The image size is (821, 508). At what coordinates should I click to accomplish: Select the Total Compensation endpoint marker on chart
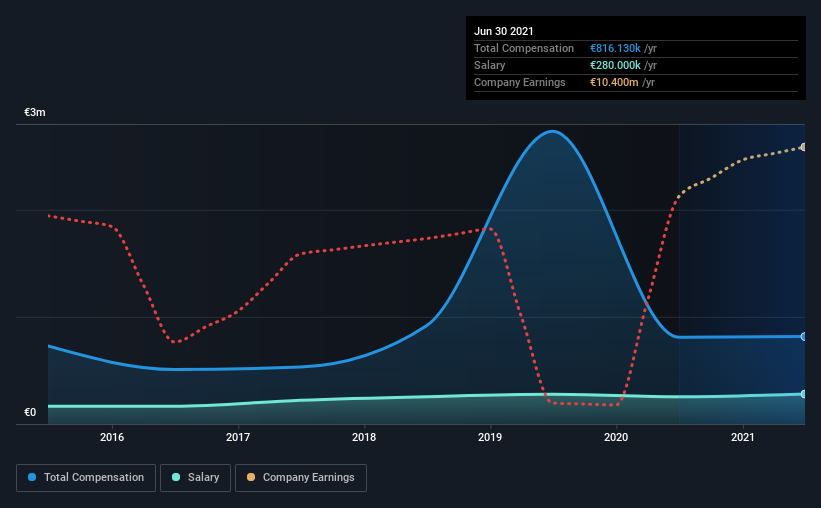click(x=803, y=337)
